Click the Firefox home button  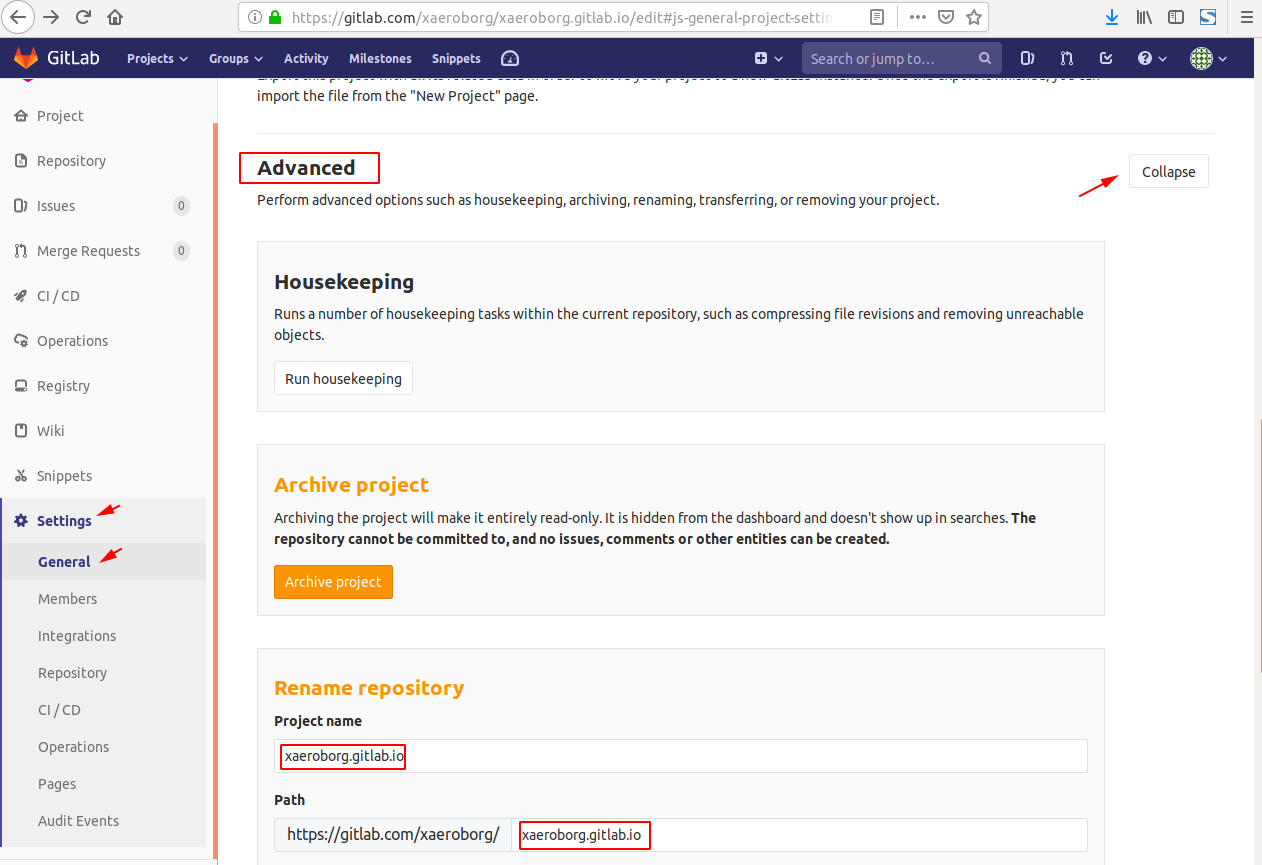click(x=115, y=17)
